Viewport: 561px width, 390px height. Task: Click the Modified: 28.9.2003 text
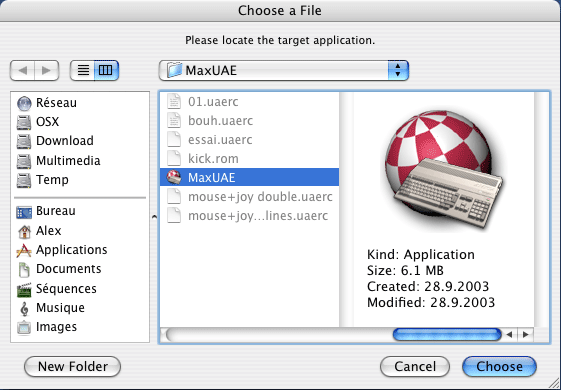431,303
